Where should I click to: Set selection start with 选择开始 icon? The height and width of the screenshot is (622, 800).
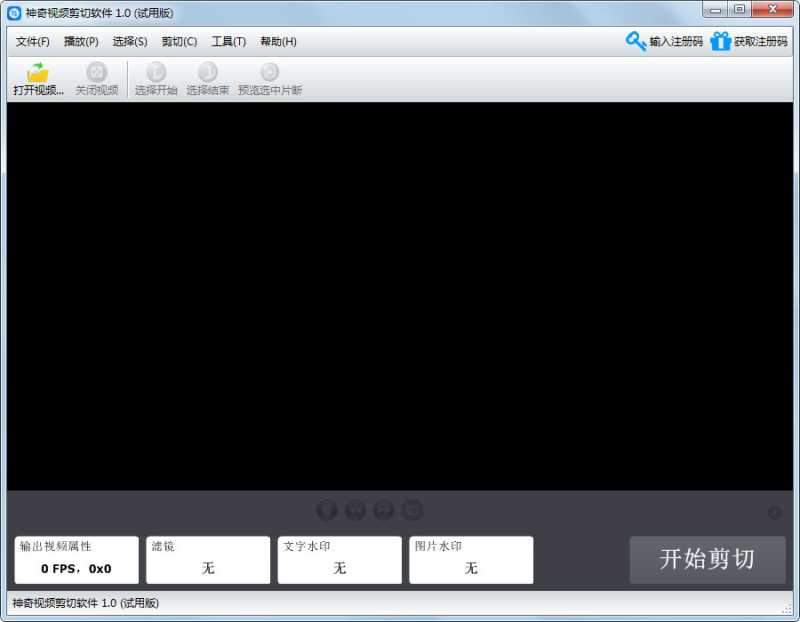156,72
